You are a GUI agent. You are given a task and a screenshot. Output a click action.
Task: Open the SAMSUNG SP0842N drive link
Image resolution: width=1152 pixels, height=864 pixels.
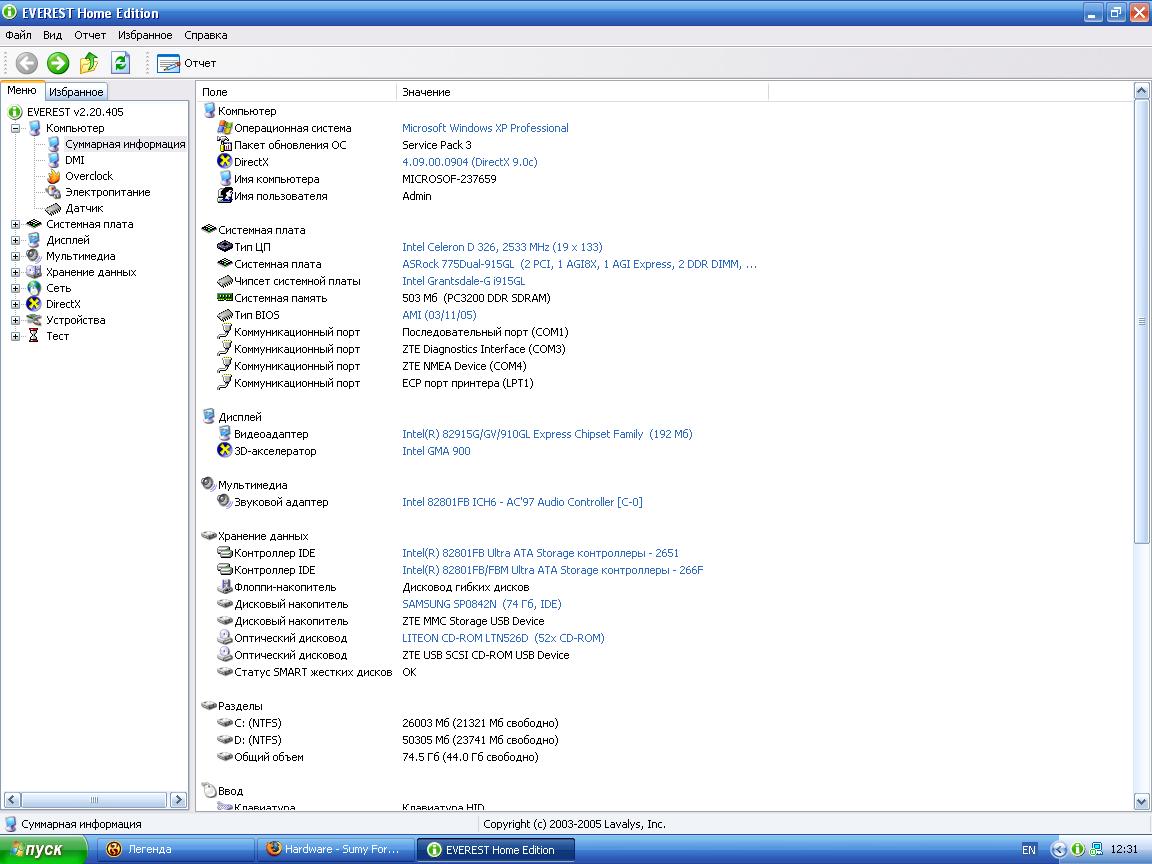point(481,604)
